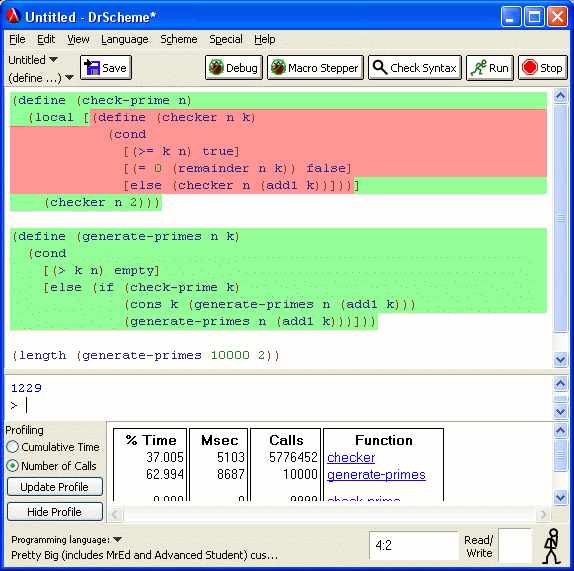Open the Special menu
The width and height of the screenshot is (574, 571).
(x=226, y=39)
